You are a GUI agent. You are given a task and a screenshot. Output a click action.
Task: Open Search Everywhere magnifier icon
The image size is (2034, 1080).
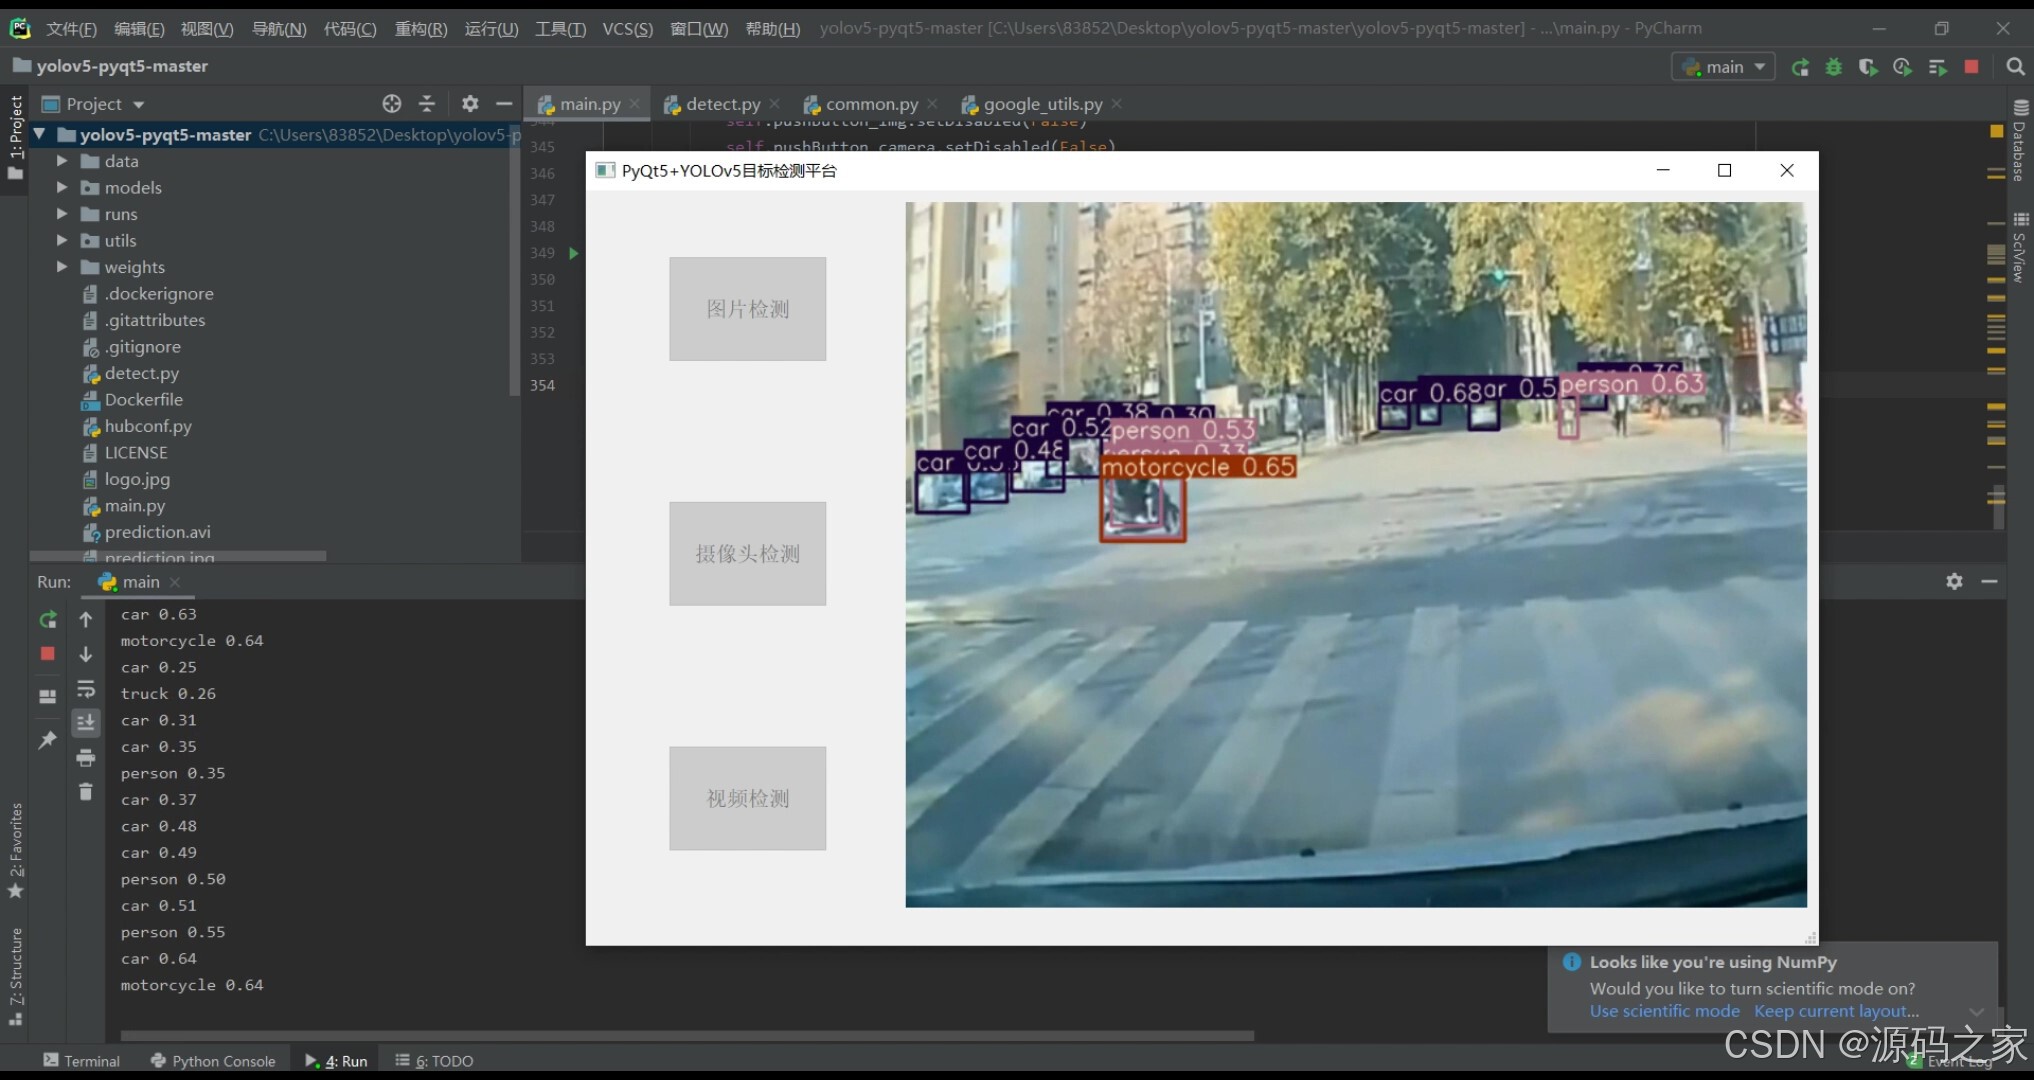pyautogui.click(x=2015, y=67)
